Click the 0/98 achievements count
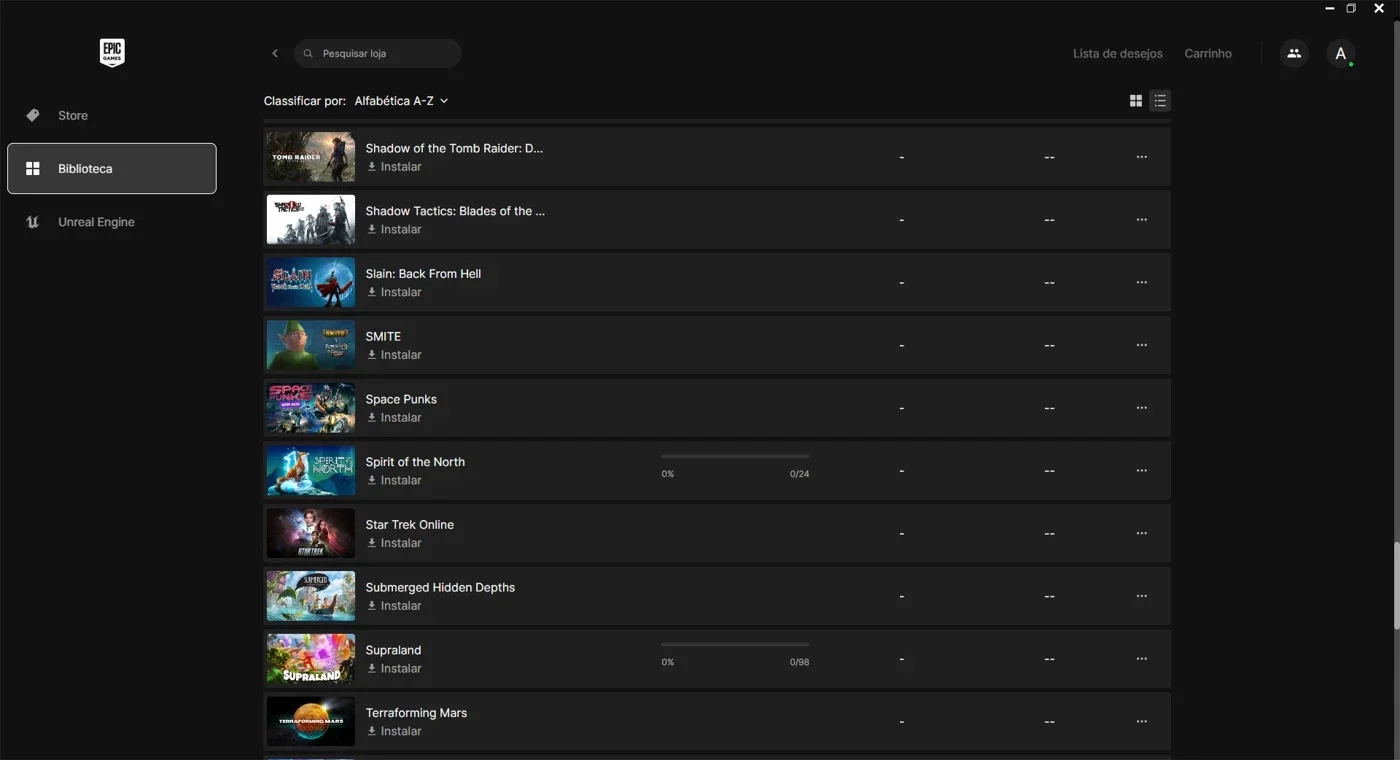1400x760 pixels. (x=799, y=662)
